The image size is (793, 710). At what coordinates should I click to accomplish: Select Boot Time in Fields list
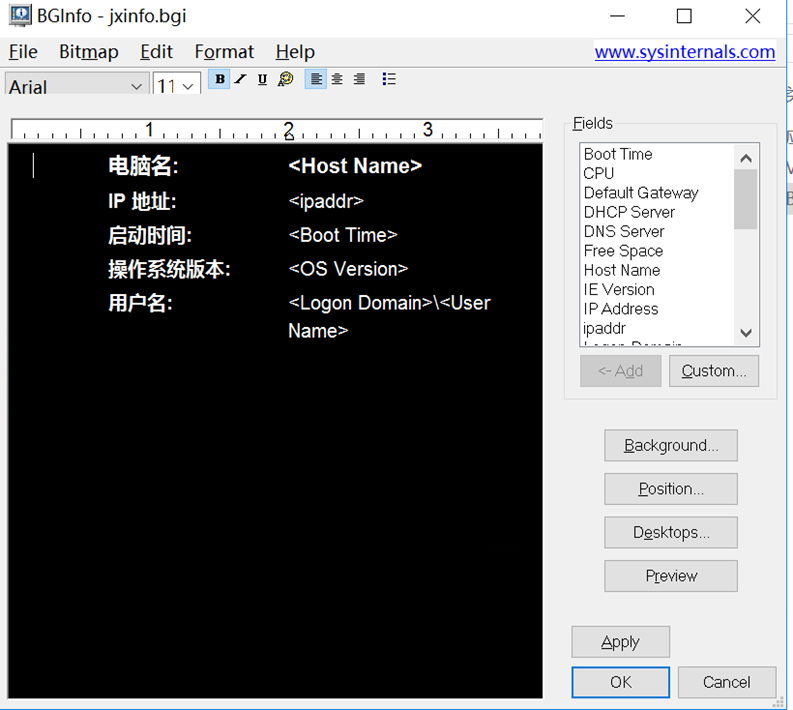point(618,154)
